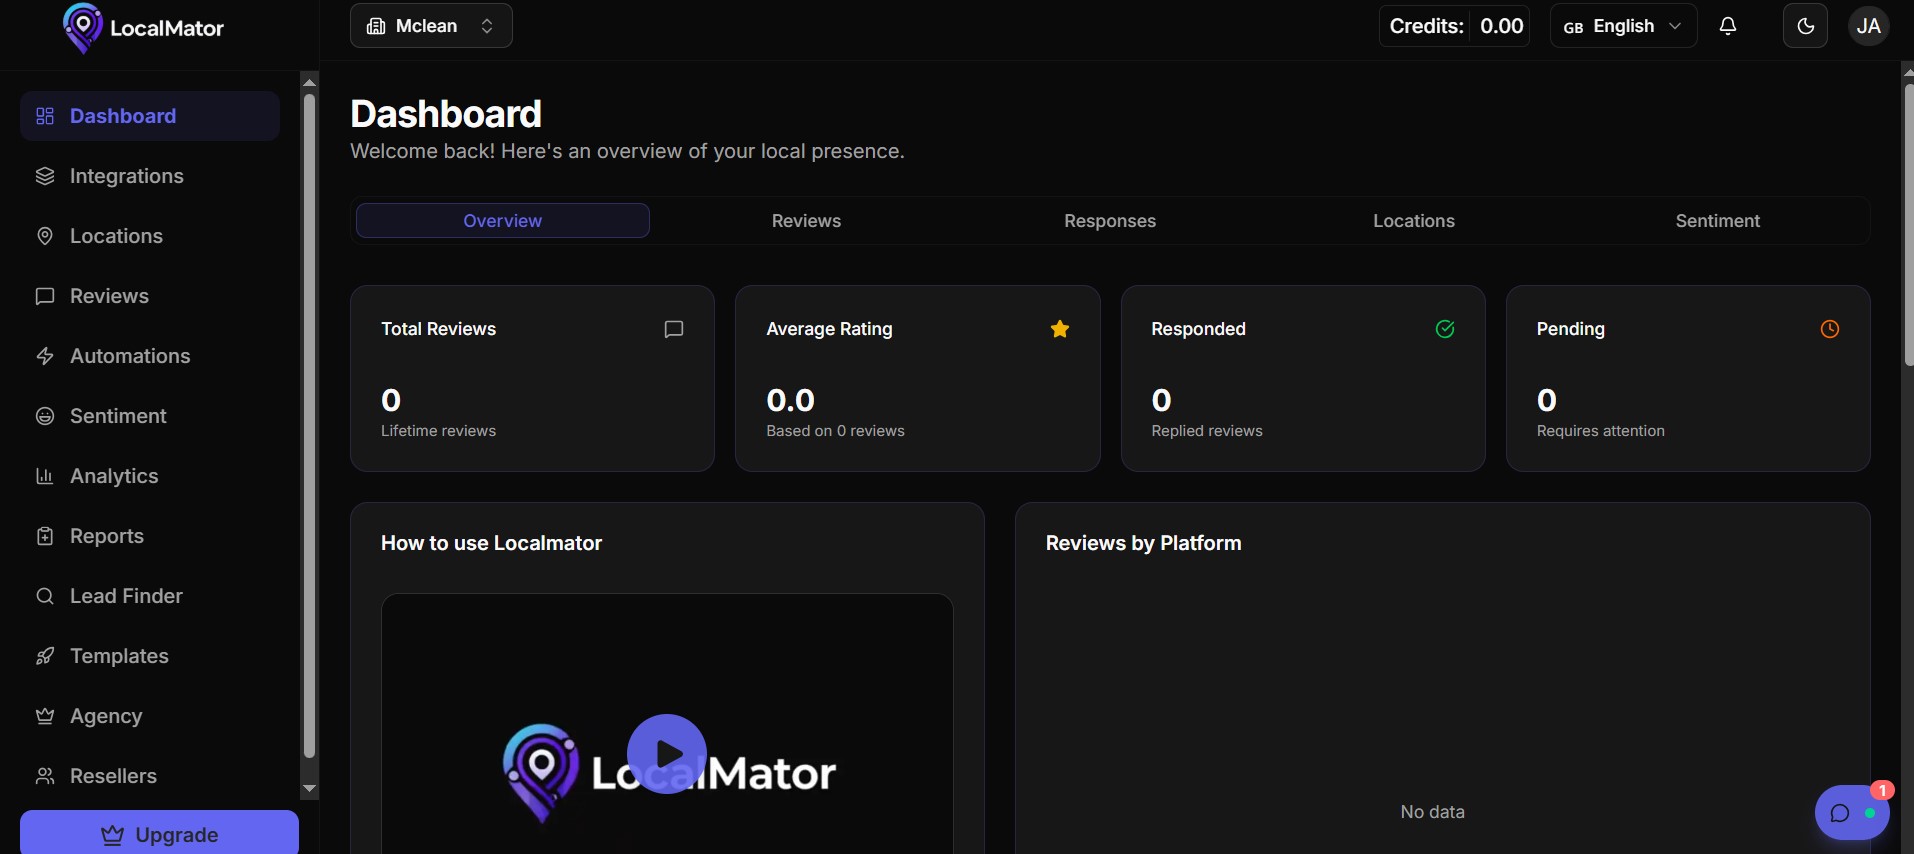Click the Lead Finder magnifier icon
Viewport: 1914px width, 854px height.
point(45,596)
